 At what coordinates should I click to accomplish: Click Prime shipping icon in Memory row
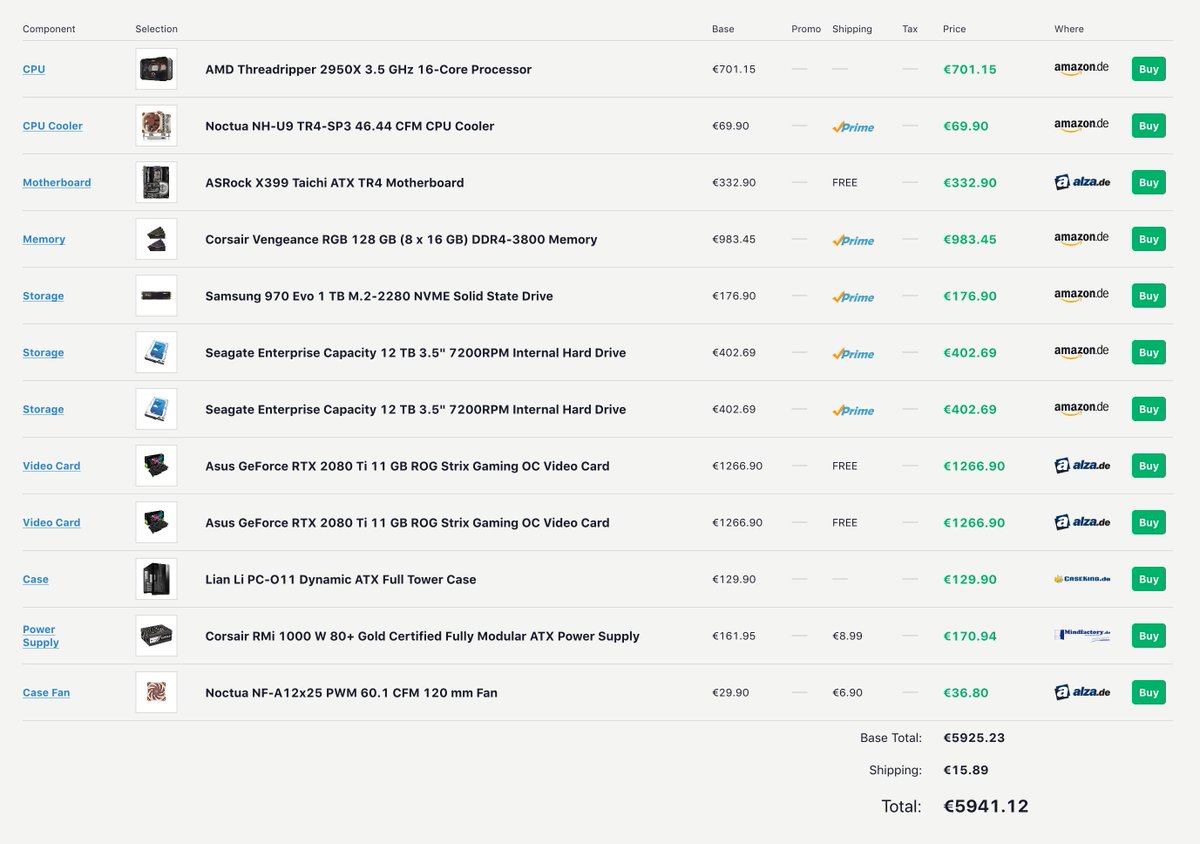pyautogui.click(x=853, y=240)
